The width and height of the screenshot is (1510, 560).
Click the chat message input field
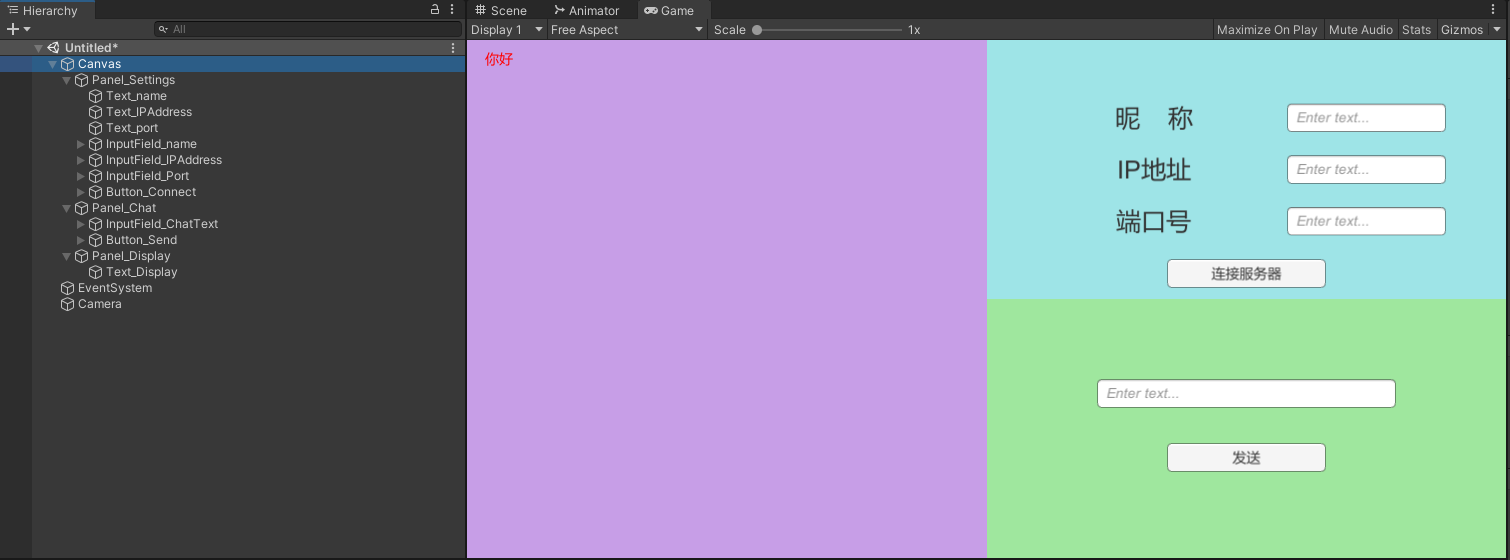point(1246,394)
